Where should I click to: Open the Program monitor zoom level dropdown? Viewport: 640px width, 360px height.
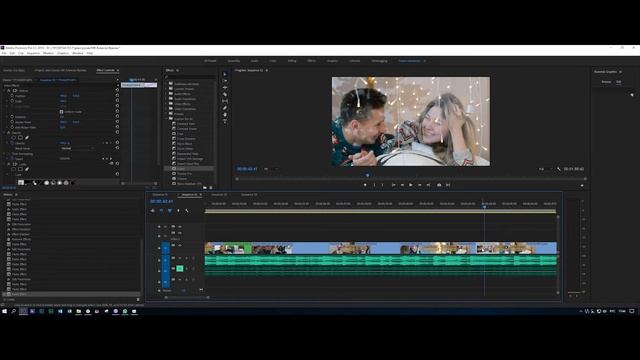[270, 169]
